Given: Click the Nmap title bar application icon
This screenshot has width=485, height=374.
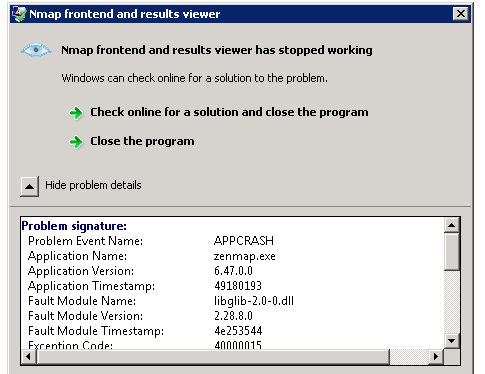Looking at the screenshot, I should pyautogui.click(x=19, y=14).
